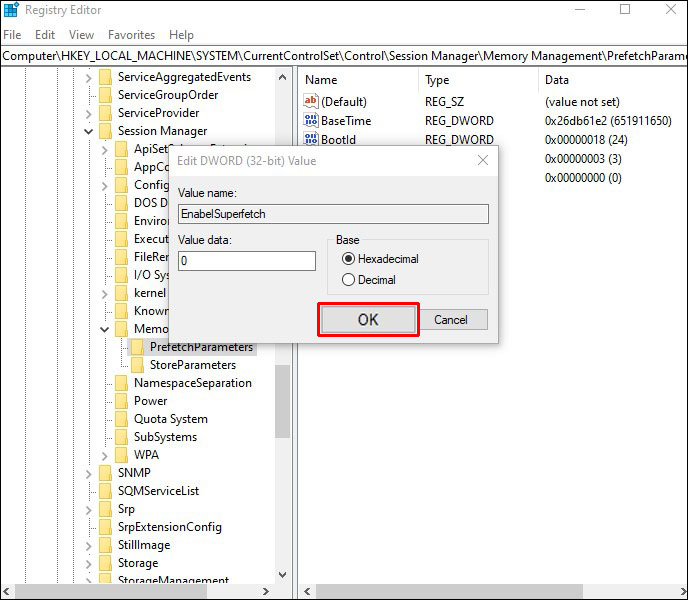This screenshot has width=688, height=600.
Task: Select the NamespaceSeparation folder icon
Action: [x=122, y=383]
